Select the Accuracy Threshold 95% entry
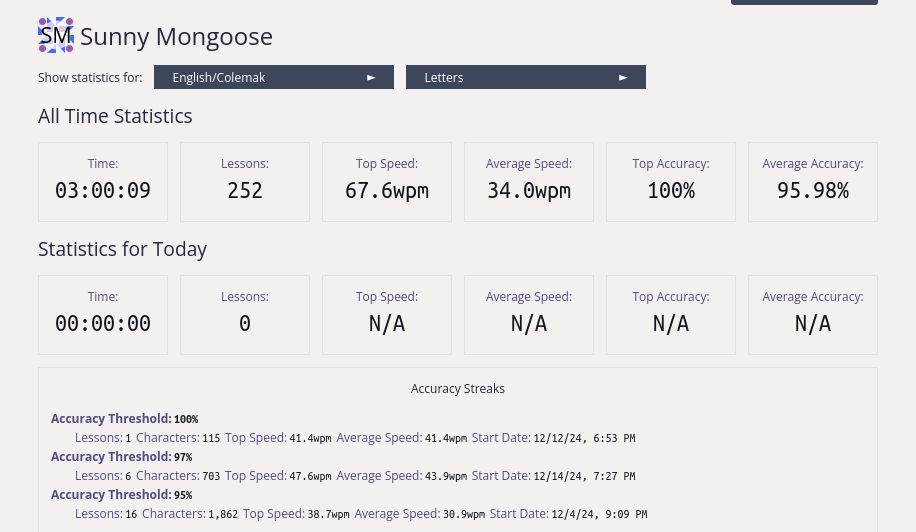 click(x=121, y=495)
